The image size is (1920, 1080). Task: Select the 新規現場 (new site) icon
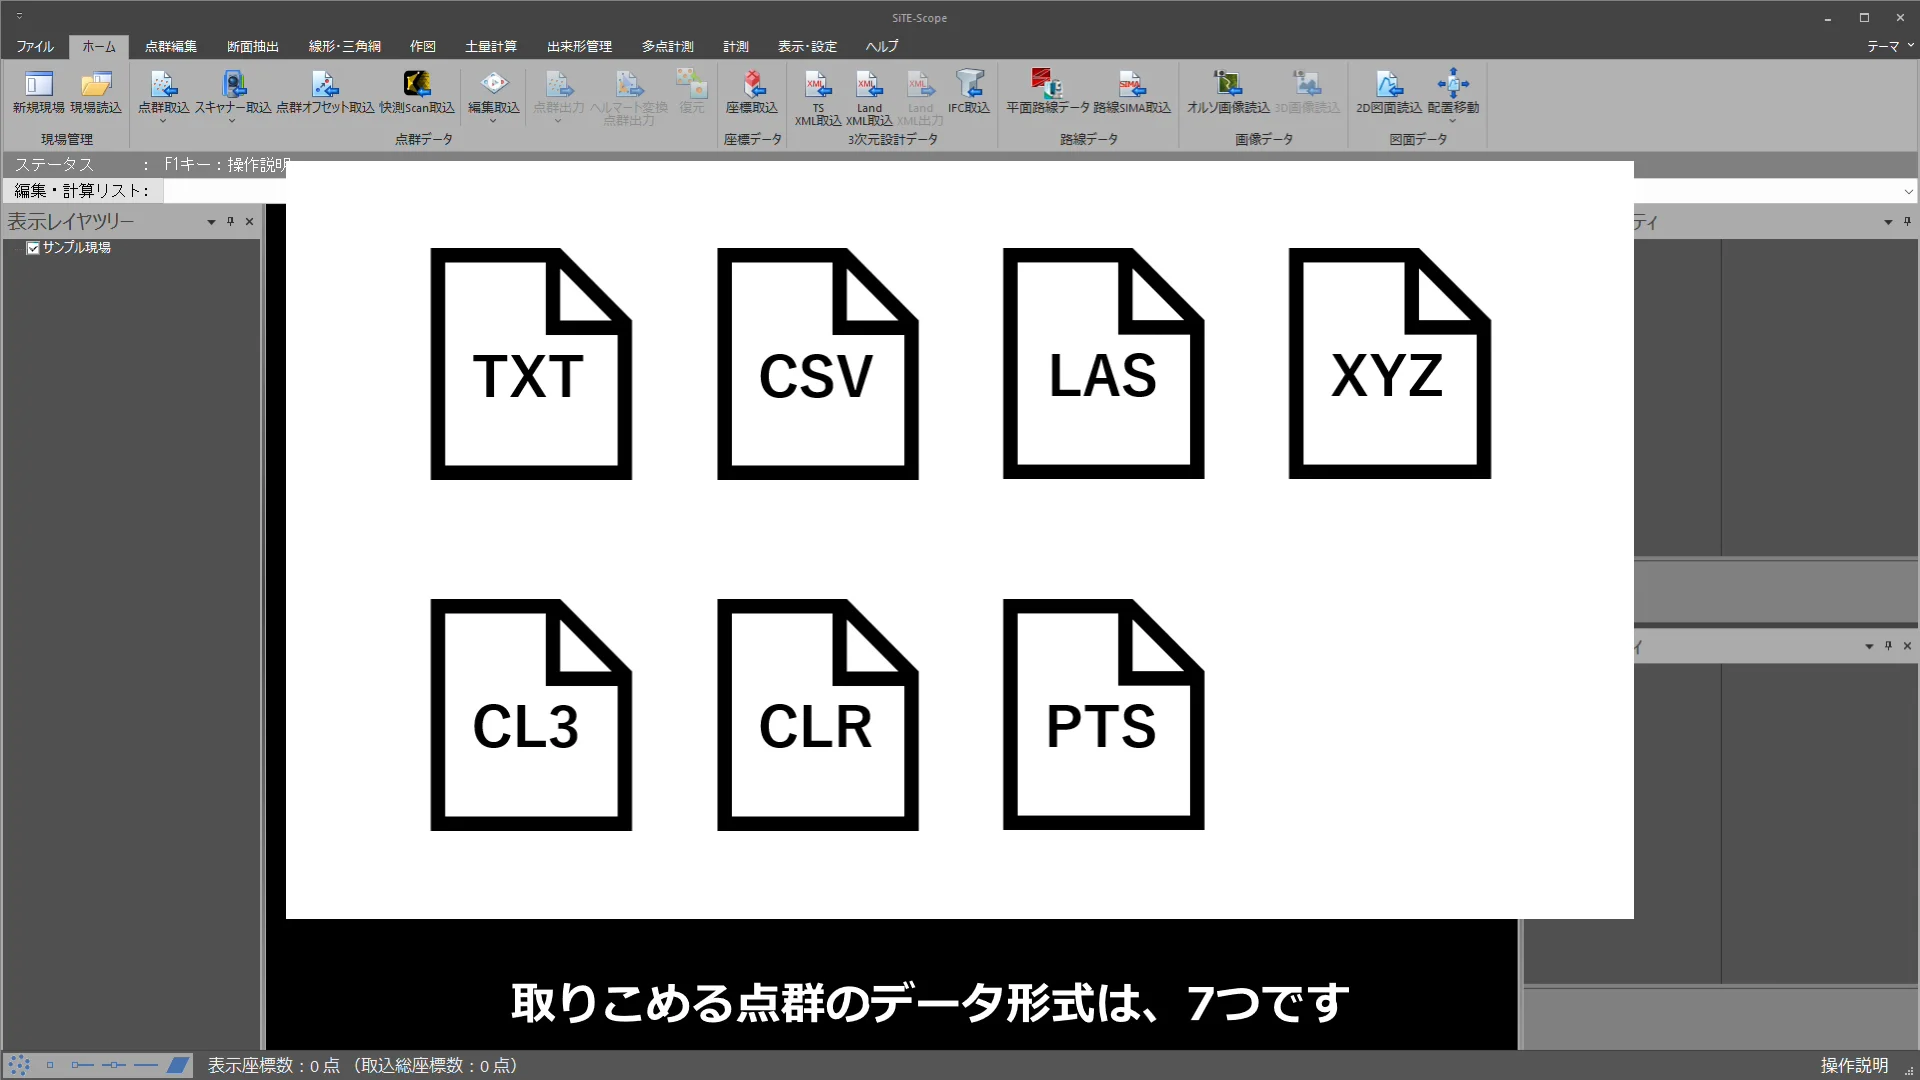point(37,95)
